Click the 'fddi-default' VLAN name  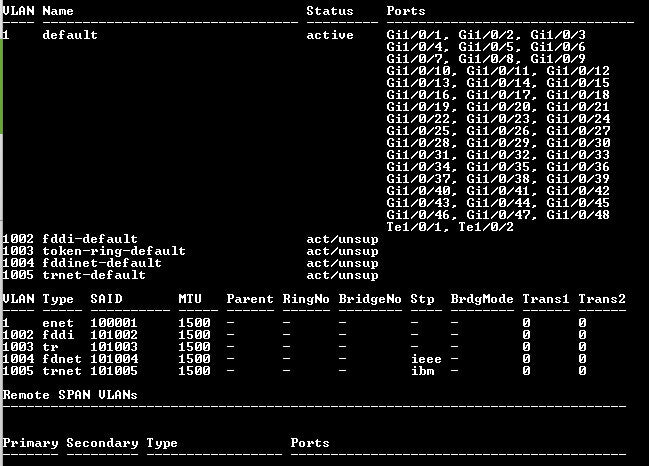point(90,239)
